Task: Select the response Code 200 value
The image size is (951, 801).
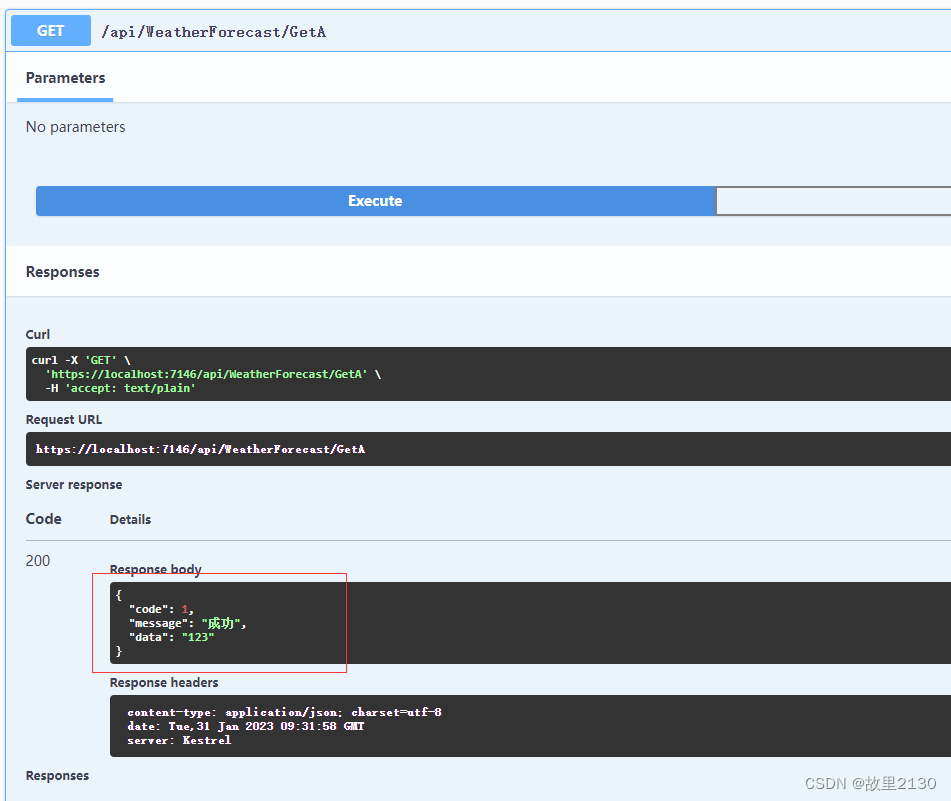Action: (x=37, y=560)
